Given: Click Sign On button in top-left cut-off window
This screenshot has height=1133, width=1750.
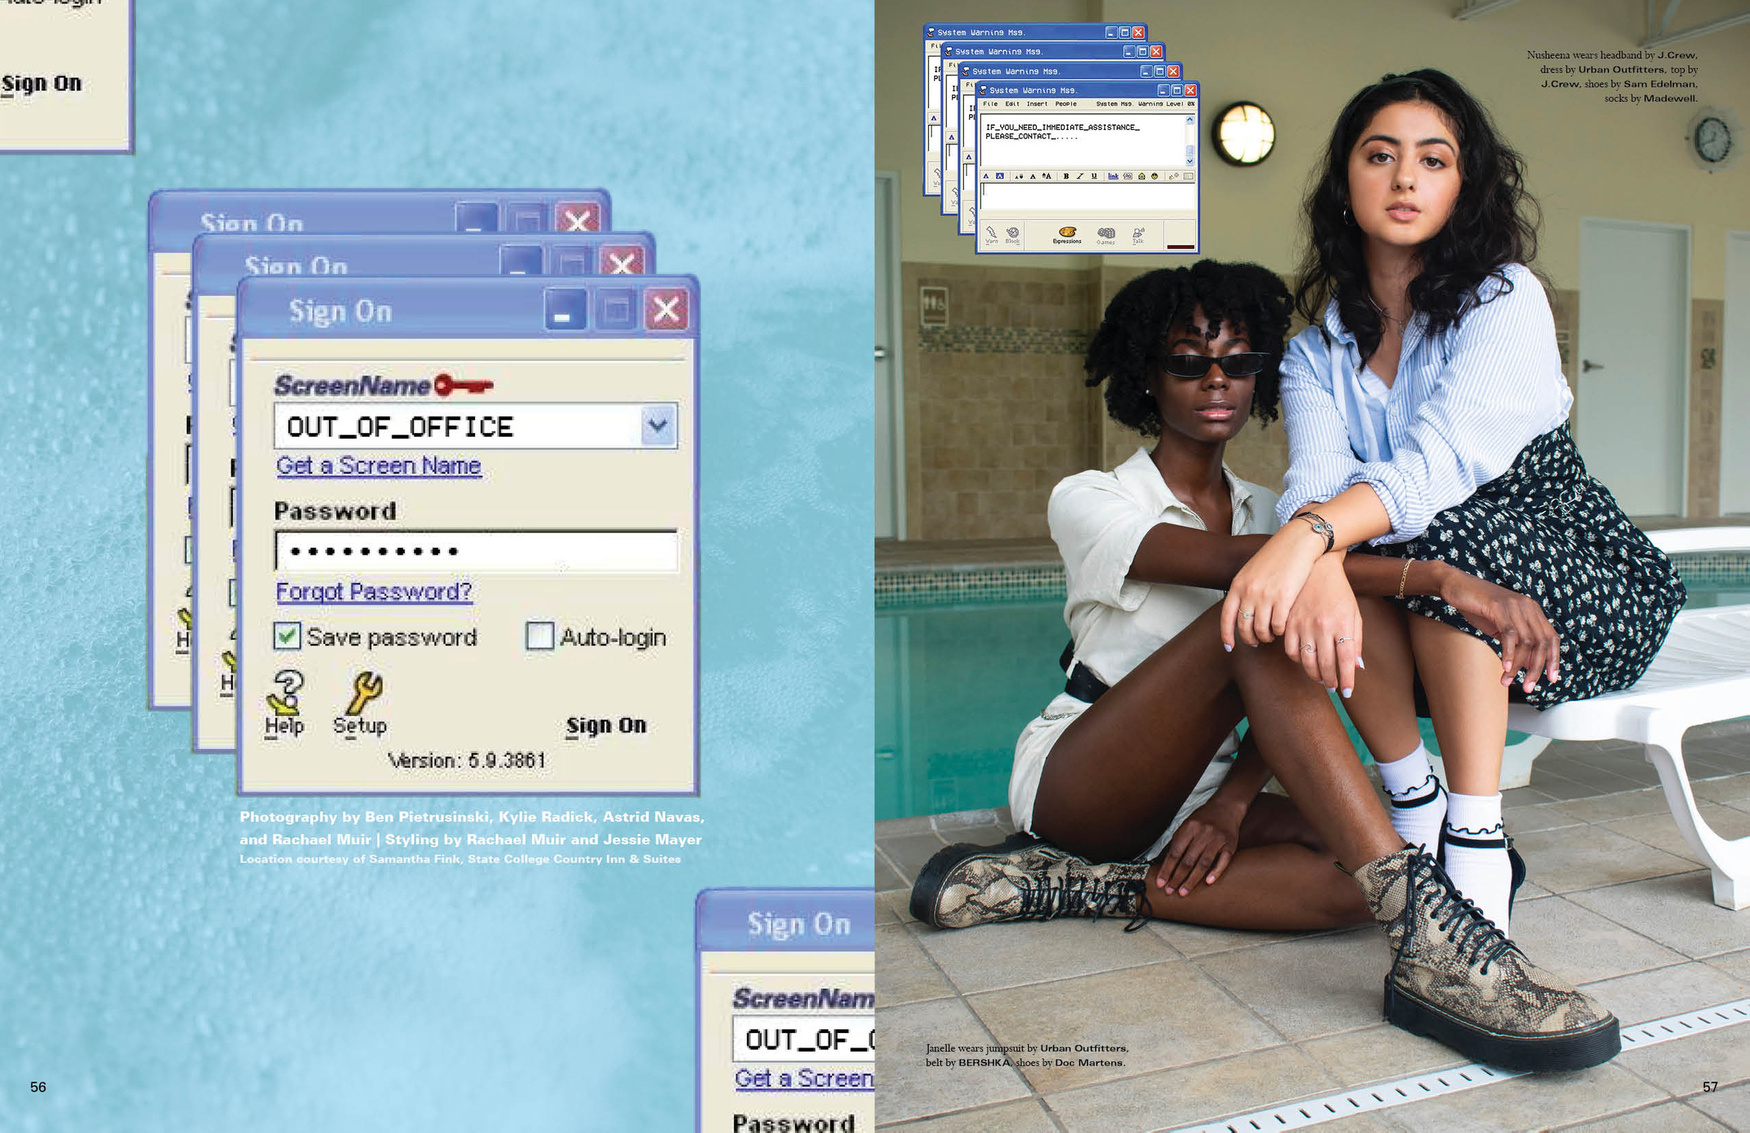Looking at the screenshot, I should pos(41,84).
